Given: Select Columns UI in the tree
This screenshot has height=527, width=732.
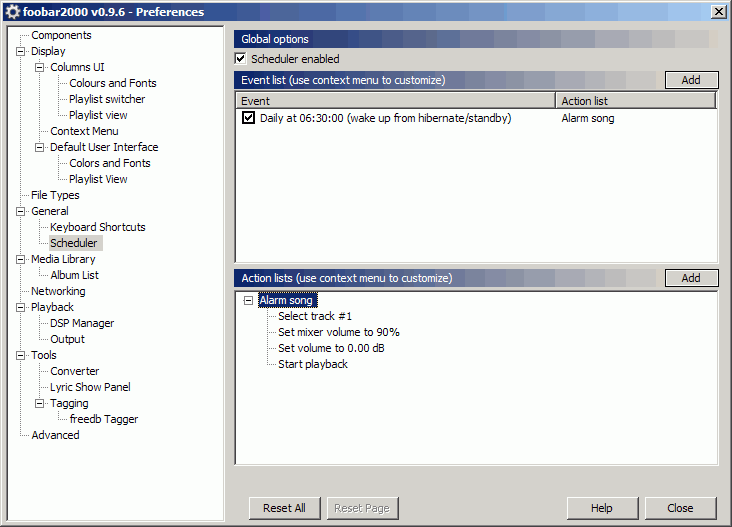Looking at the screenshot, I should point(77,67).
